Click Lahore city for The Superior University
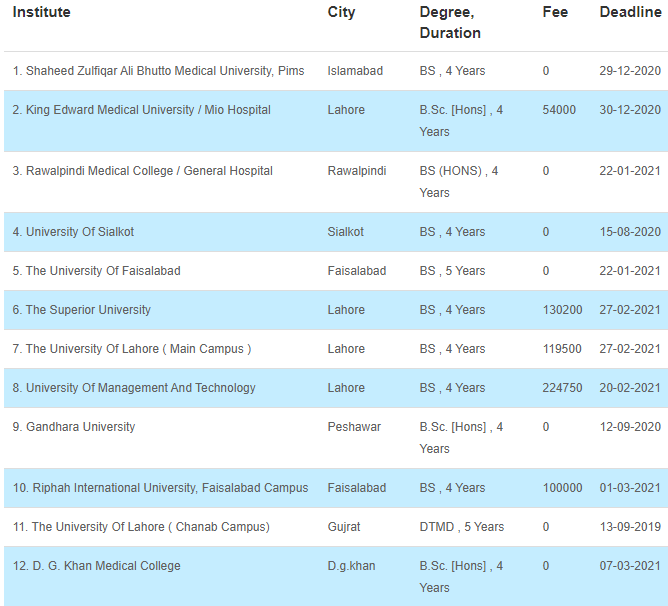 click(346, 310)
